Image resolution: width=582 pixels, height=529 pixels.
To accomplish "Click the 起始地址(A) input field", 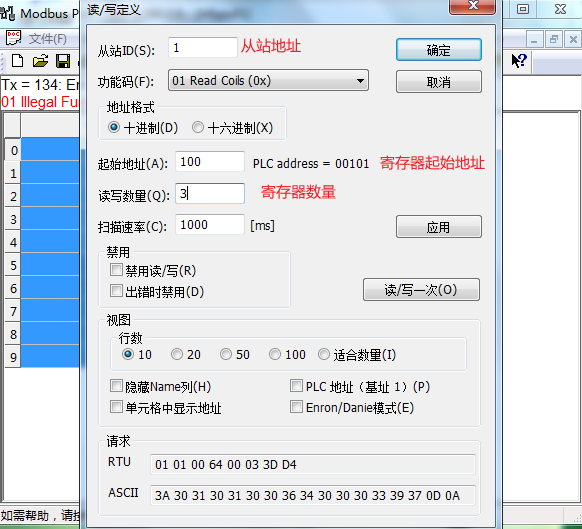I will [210, 161].
